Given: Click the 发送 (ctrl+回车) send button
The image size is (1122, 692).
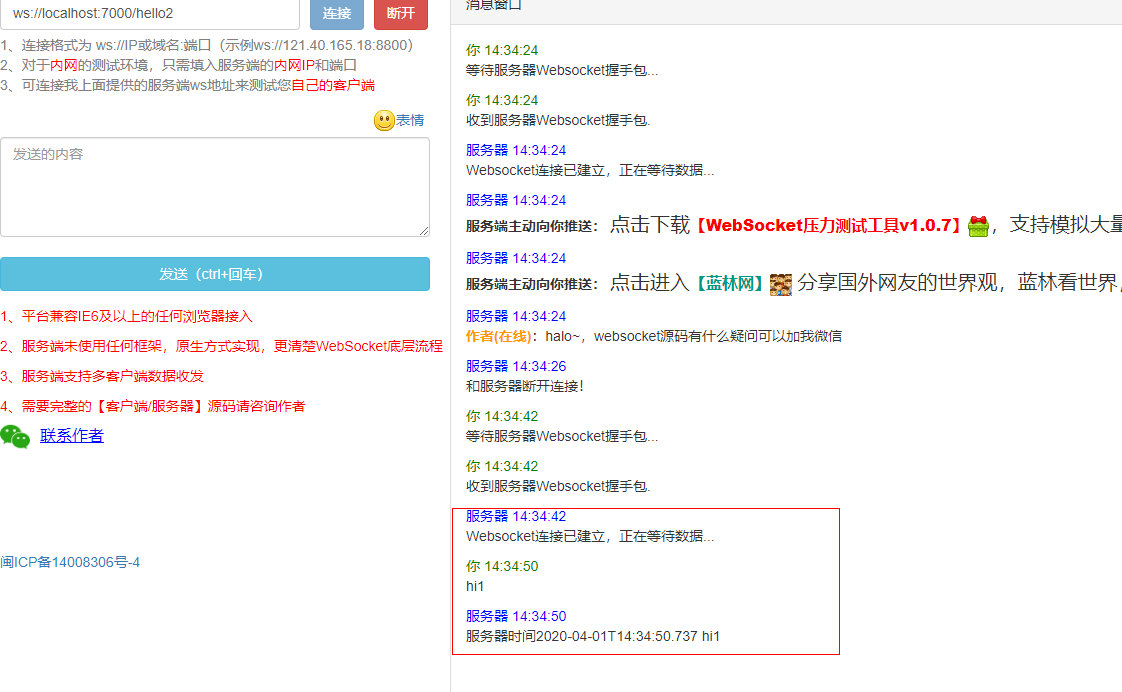Looking at the screenshot, I should [x=215, y=274].
